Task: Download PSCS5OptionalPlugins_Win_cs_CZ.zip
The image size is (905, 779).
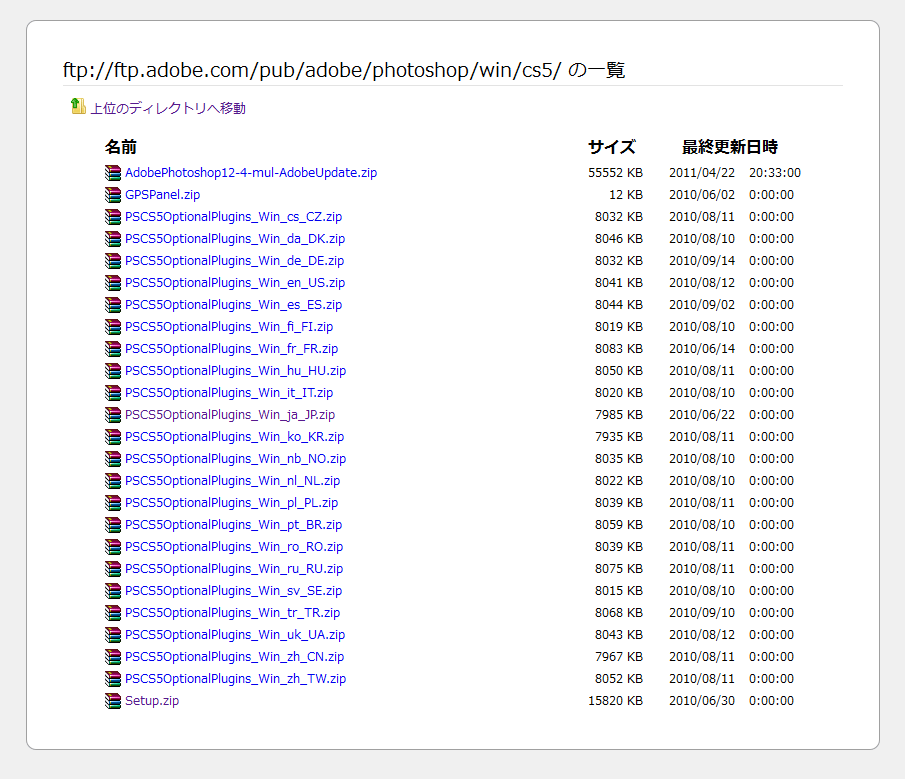Action: pyautogui.click(x=234, y=216)
